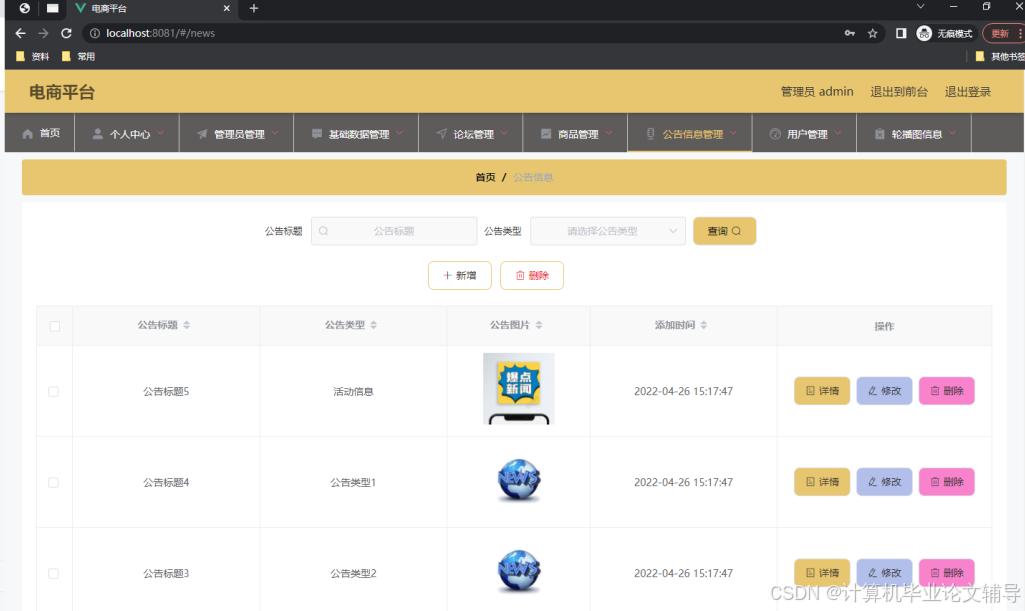The width and height of the screenshot is (1025, 611).
Task: View 详情 for 公告标题5
Action: point(822,391)
